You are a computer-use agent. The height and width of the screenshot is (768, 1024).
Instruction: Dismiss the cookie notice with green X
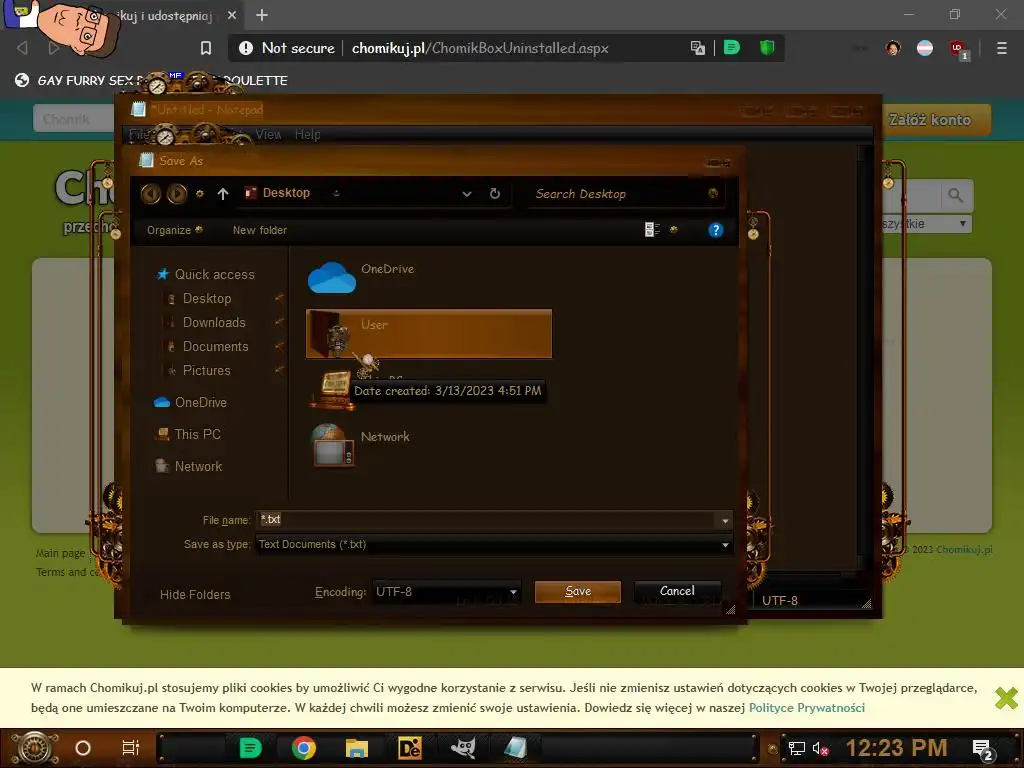pyautogui.click(x=1006, y=698)
